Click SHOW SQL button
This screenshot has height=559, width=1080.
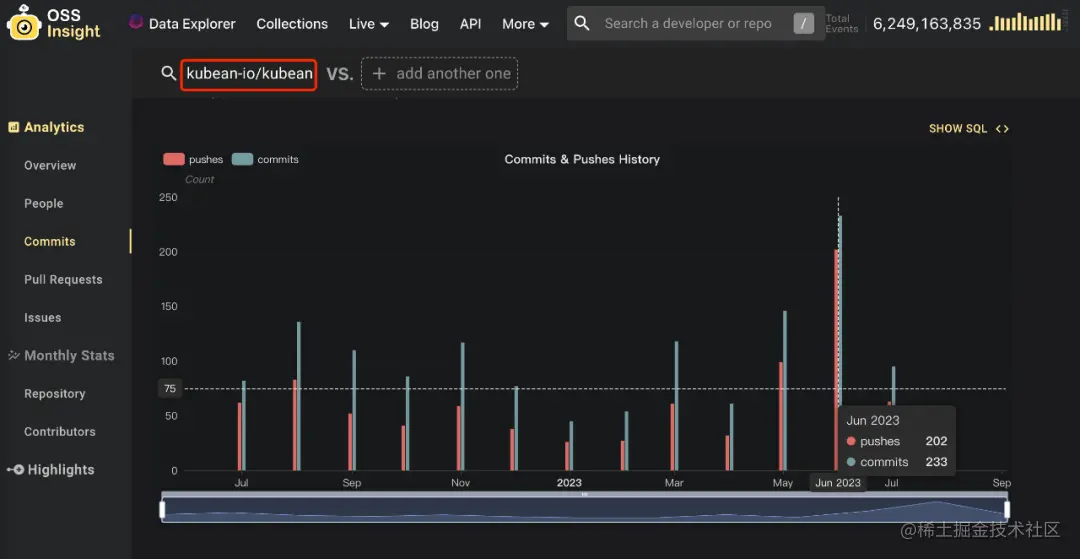[x=968, y=129]
